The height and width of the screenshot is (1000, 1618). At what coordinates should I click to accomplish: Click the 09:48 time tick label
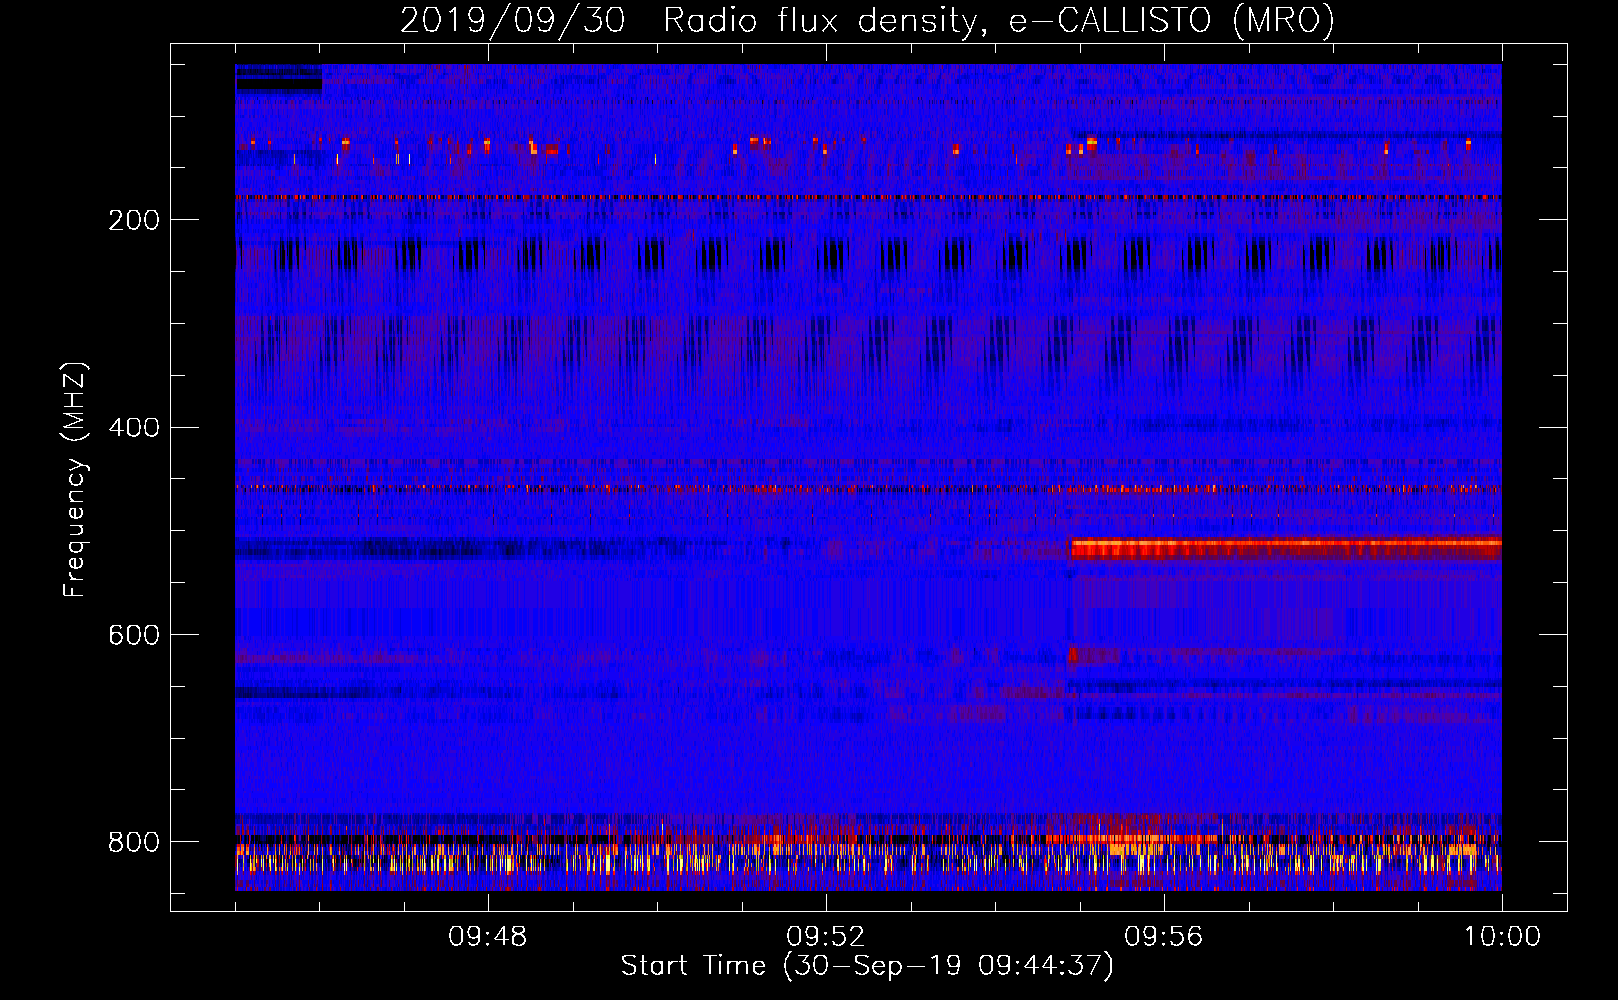tap(488, 937)
